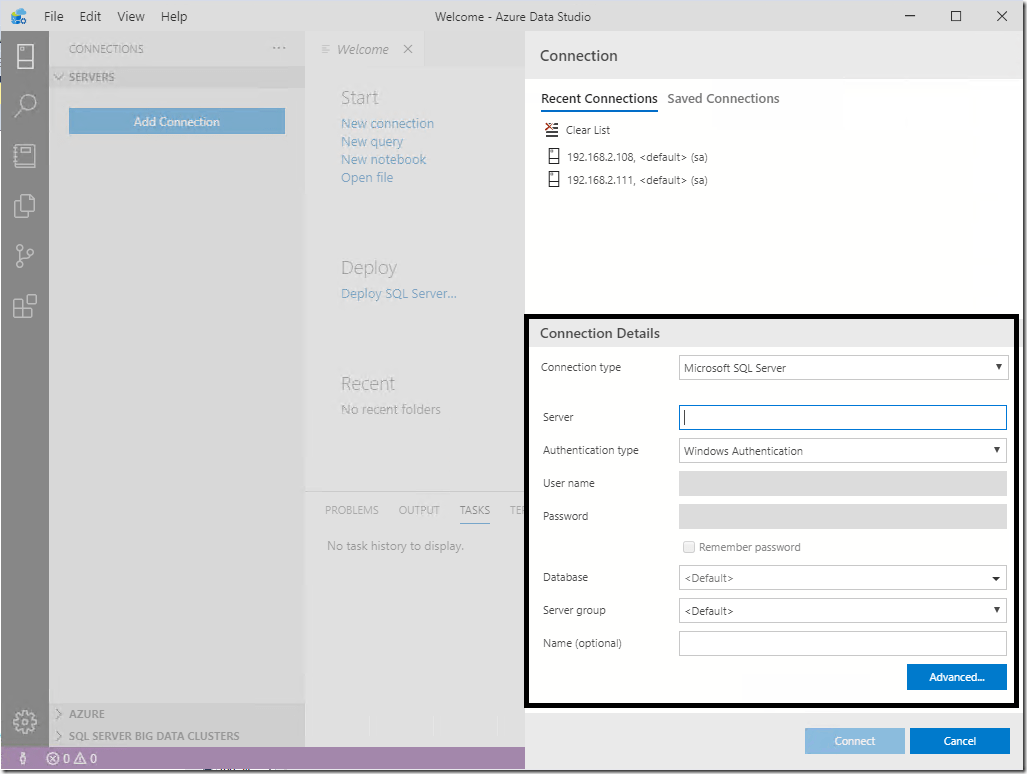The height and width of the screenshot is (774, 1027).
Task: Click the Advanced... button
Action: click(956, 677)
